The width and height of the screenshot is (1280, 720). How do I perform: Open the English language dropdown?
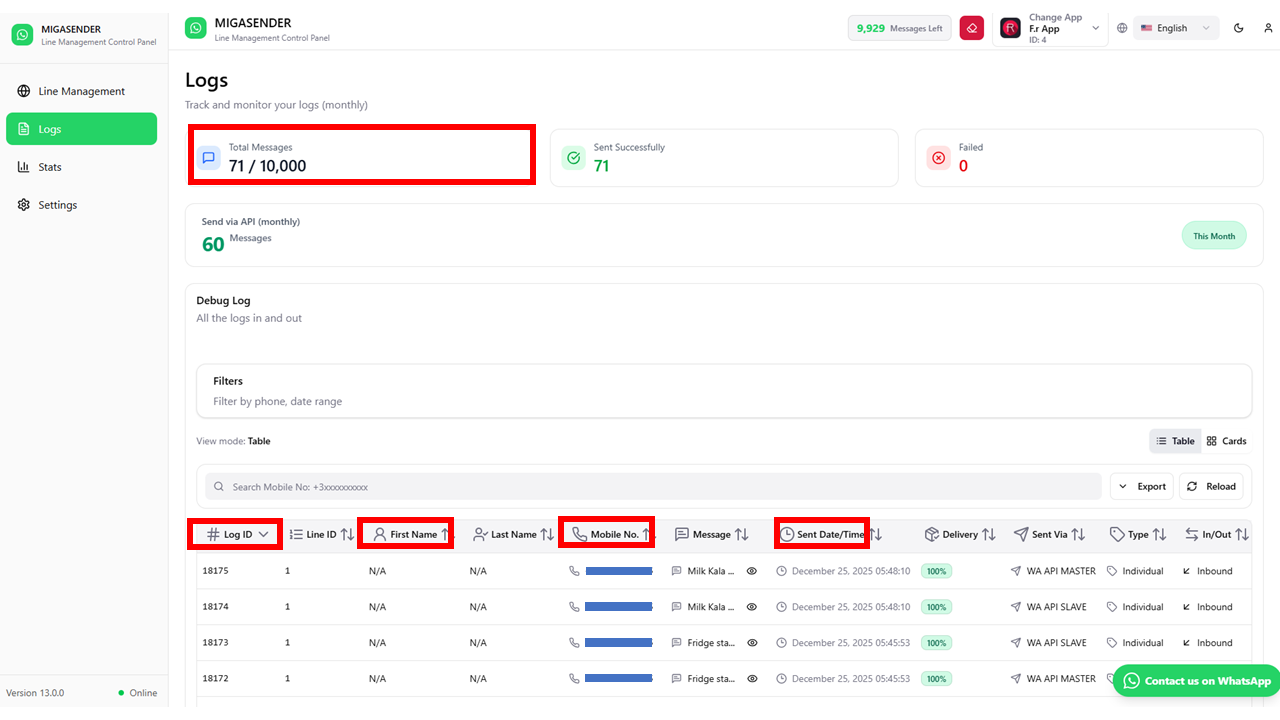point(1176,28)
